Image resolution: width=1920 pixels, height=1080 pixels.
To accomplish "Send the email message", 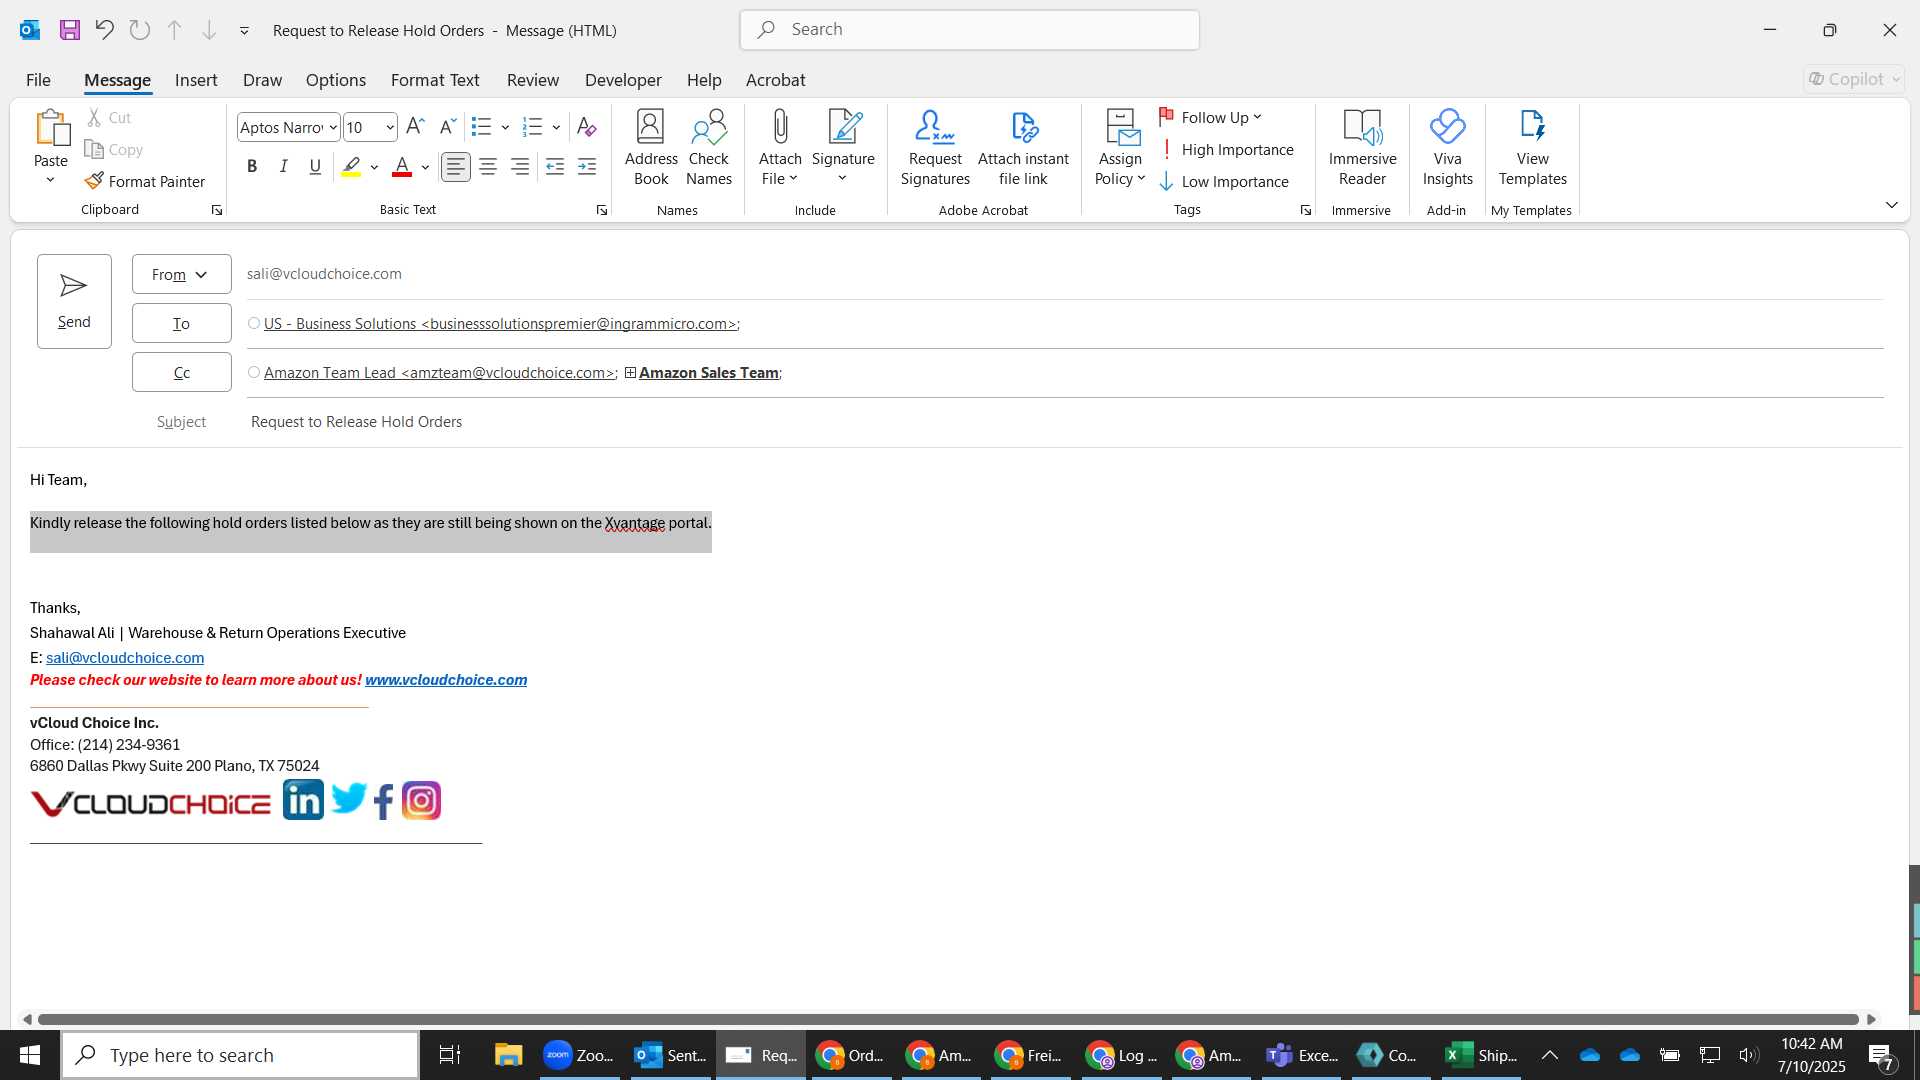I will point(74,301).
